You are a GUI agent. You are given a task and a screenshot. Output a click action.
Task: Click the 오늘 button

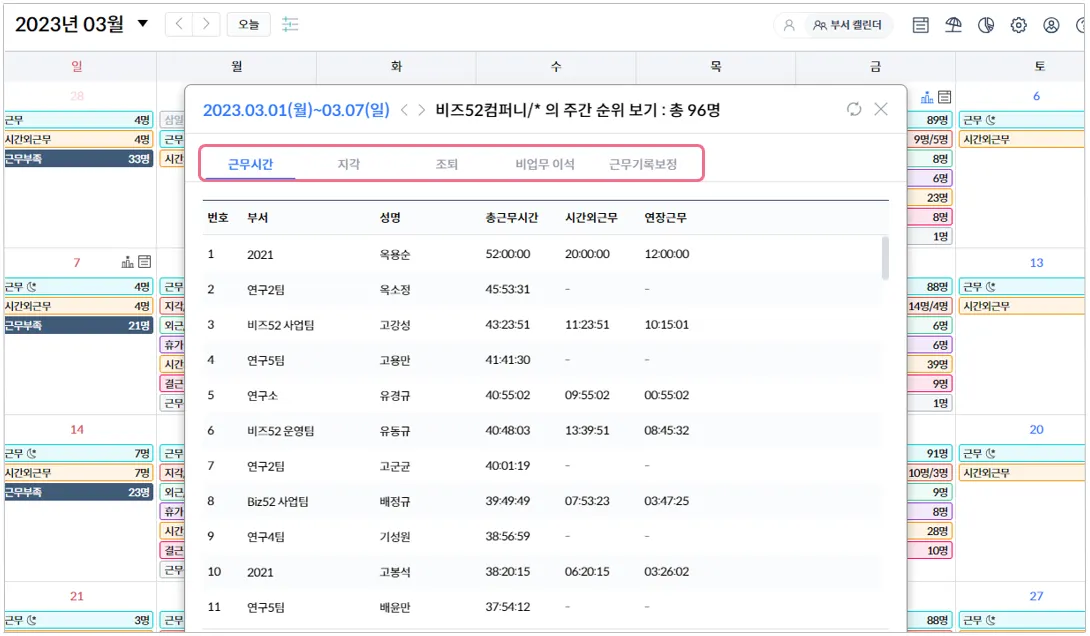(249, 25)
